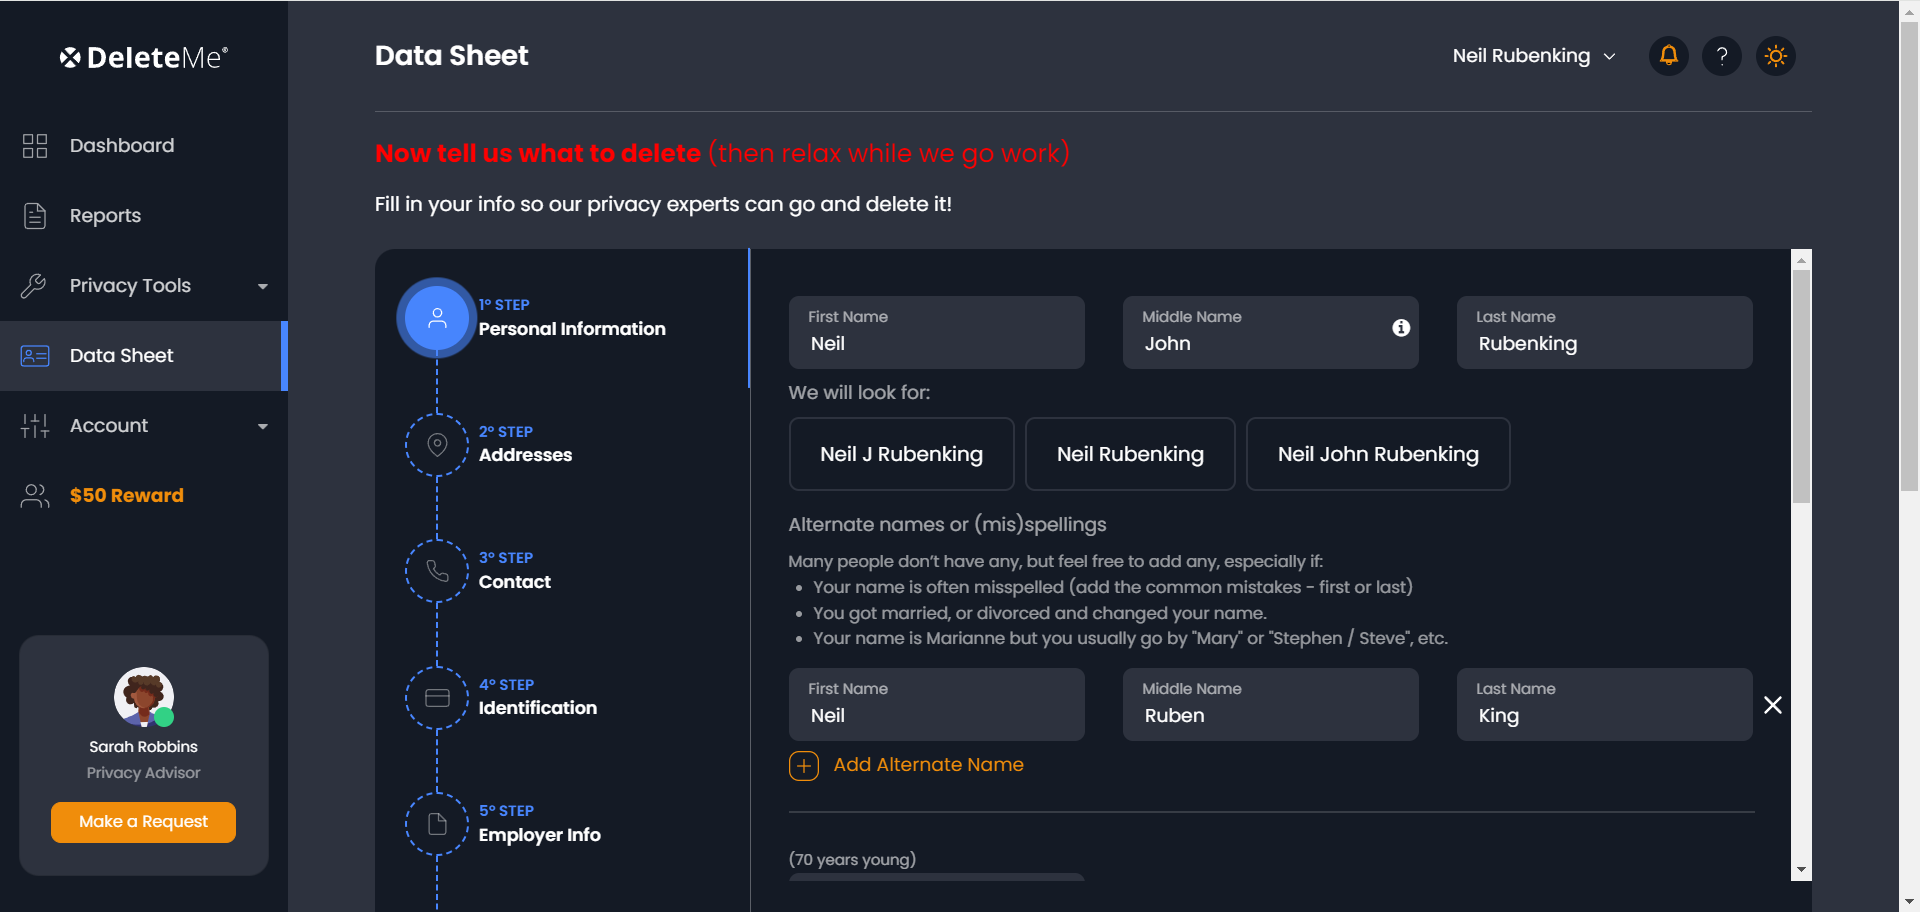
Task: Click the DeleteMe logo
Action: pyautogui.click(x=144, y=57)
